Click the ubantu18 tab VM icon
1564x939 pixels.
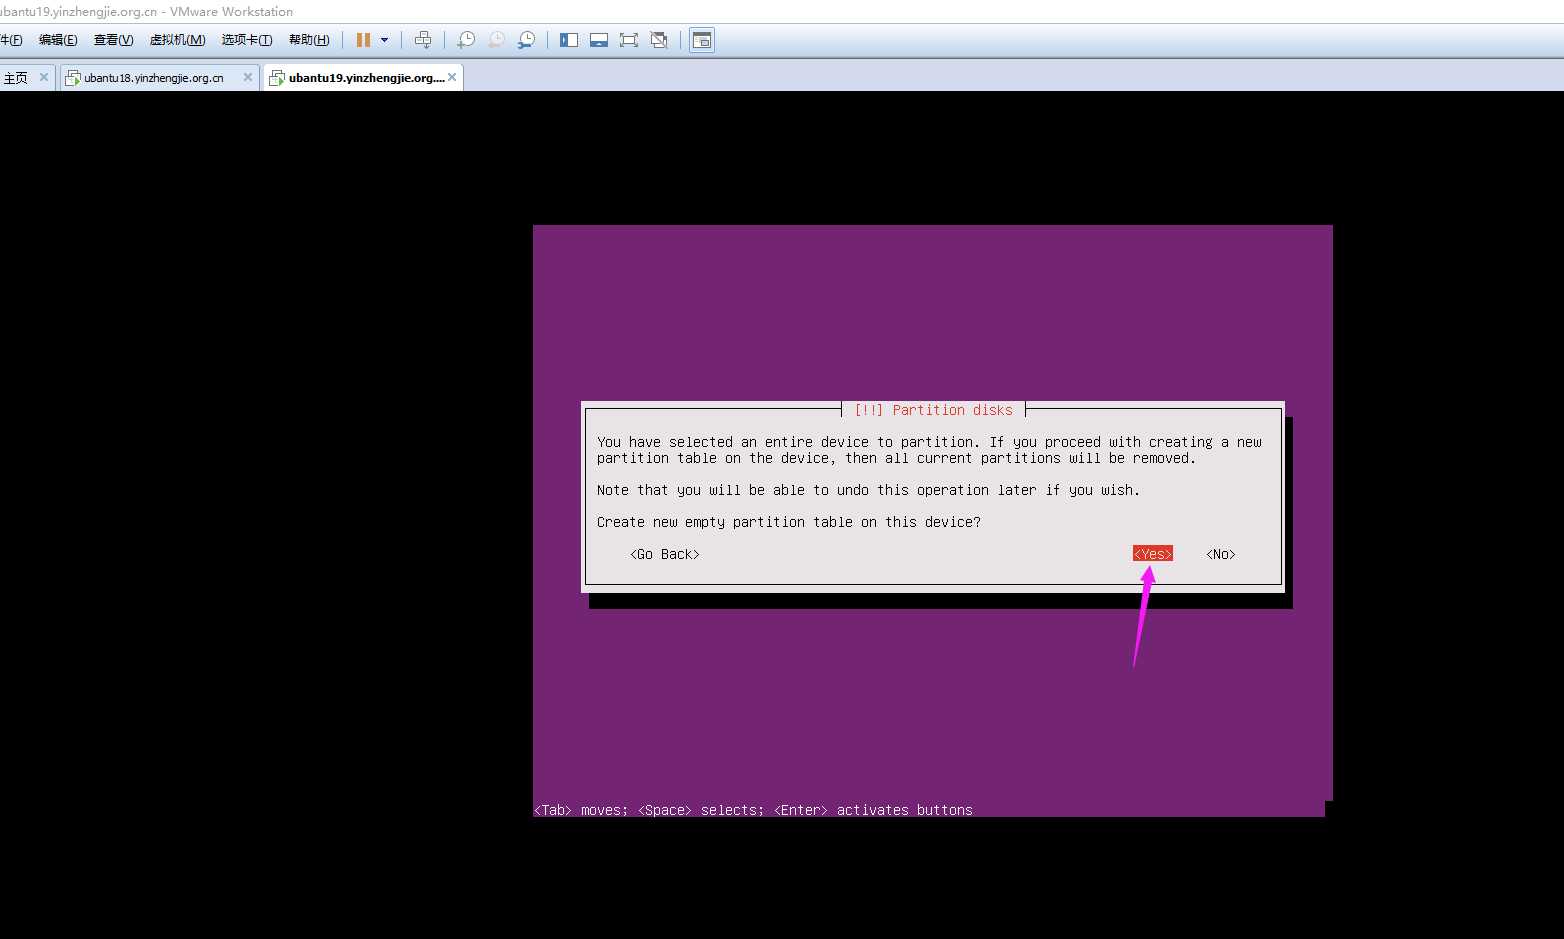coord(73,78)
